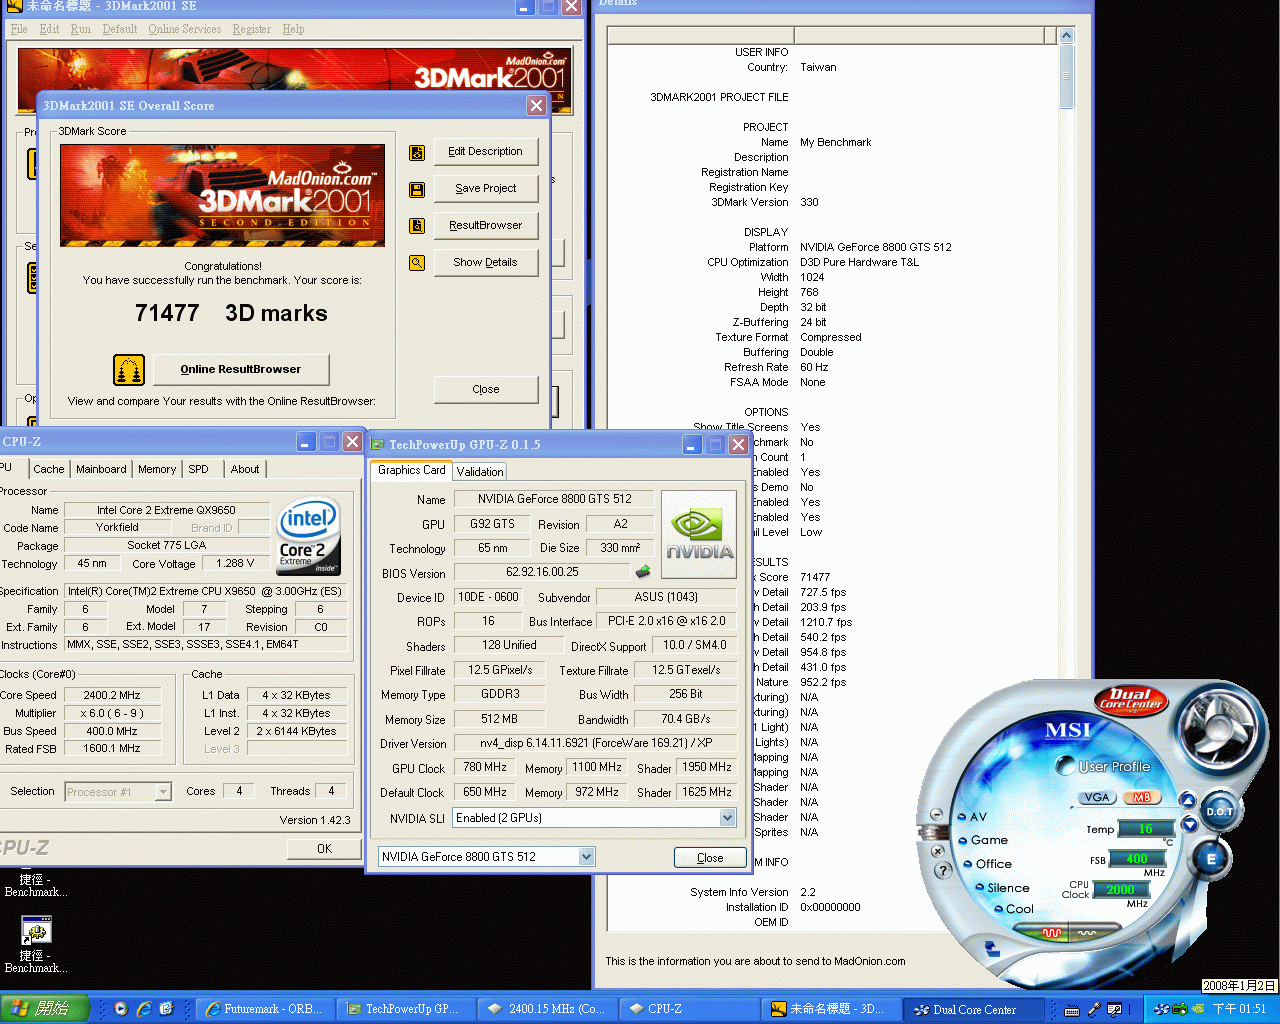This screenshot has height=1024, width=1280.
Task: Click the Intel Core 2 Extreme logo in CPU-Z
Action: point(308,537)
